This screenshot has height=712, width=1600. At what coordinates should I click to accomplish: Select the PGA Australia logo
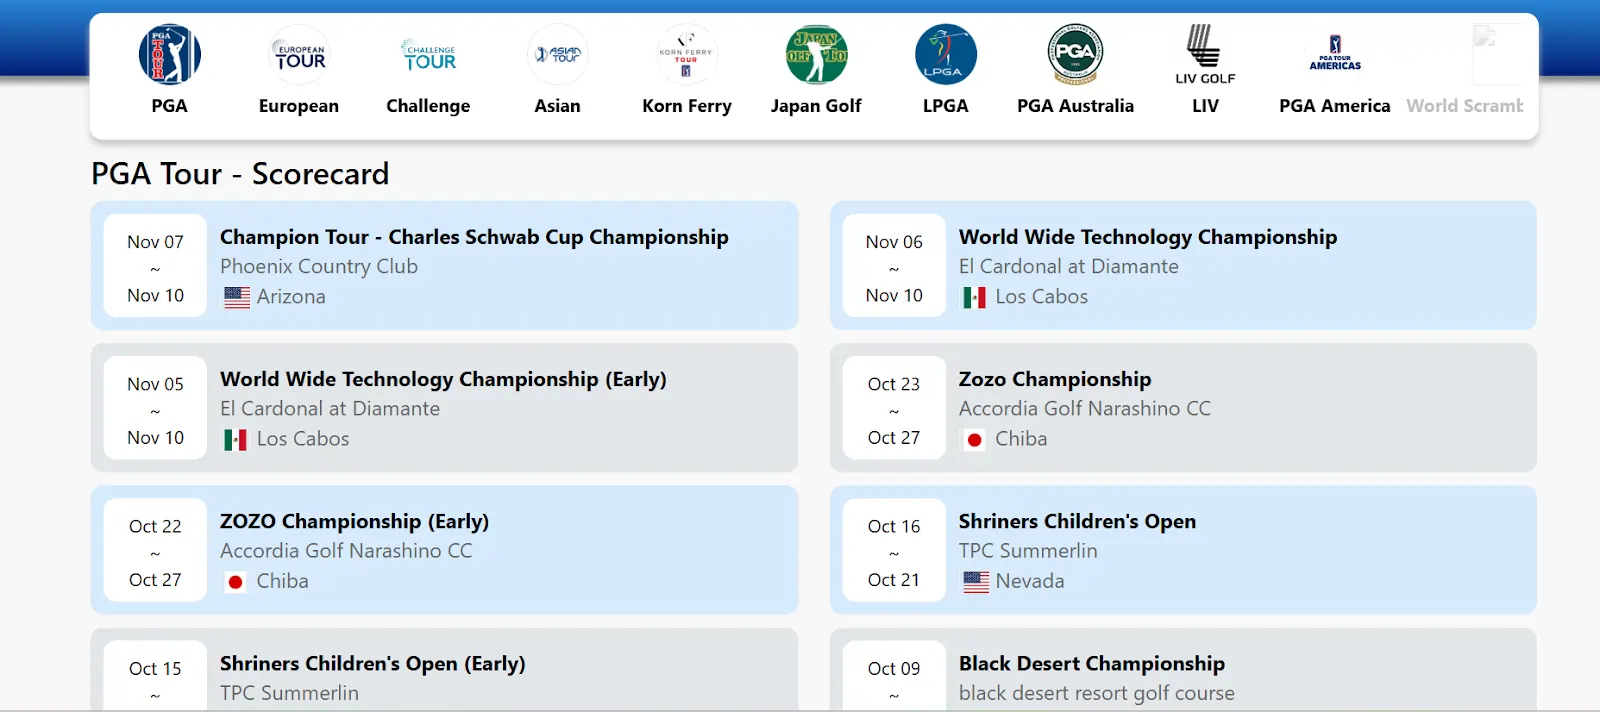1075,55
